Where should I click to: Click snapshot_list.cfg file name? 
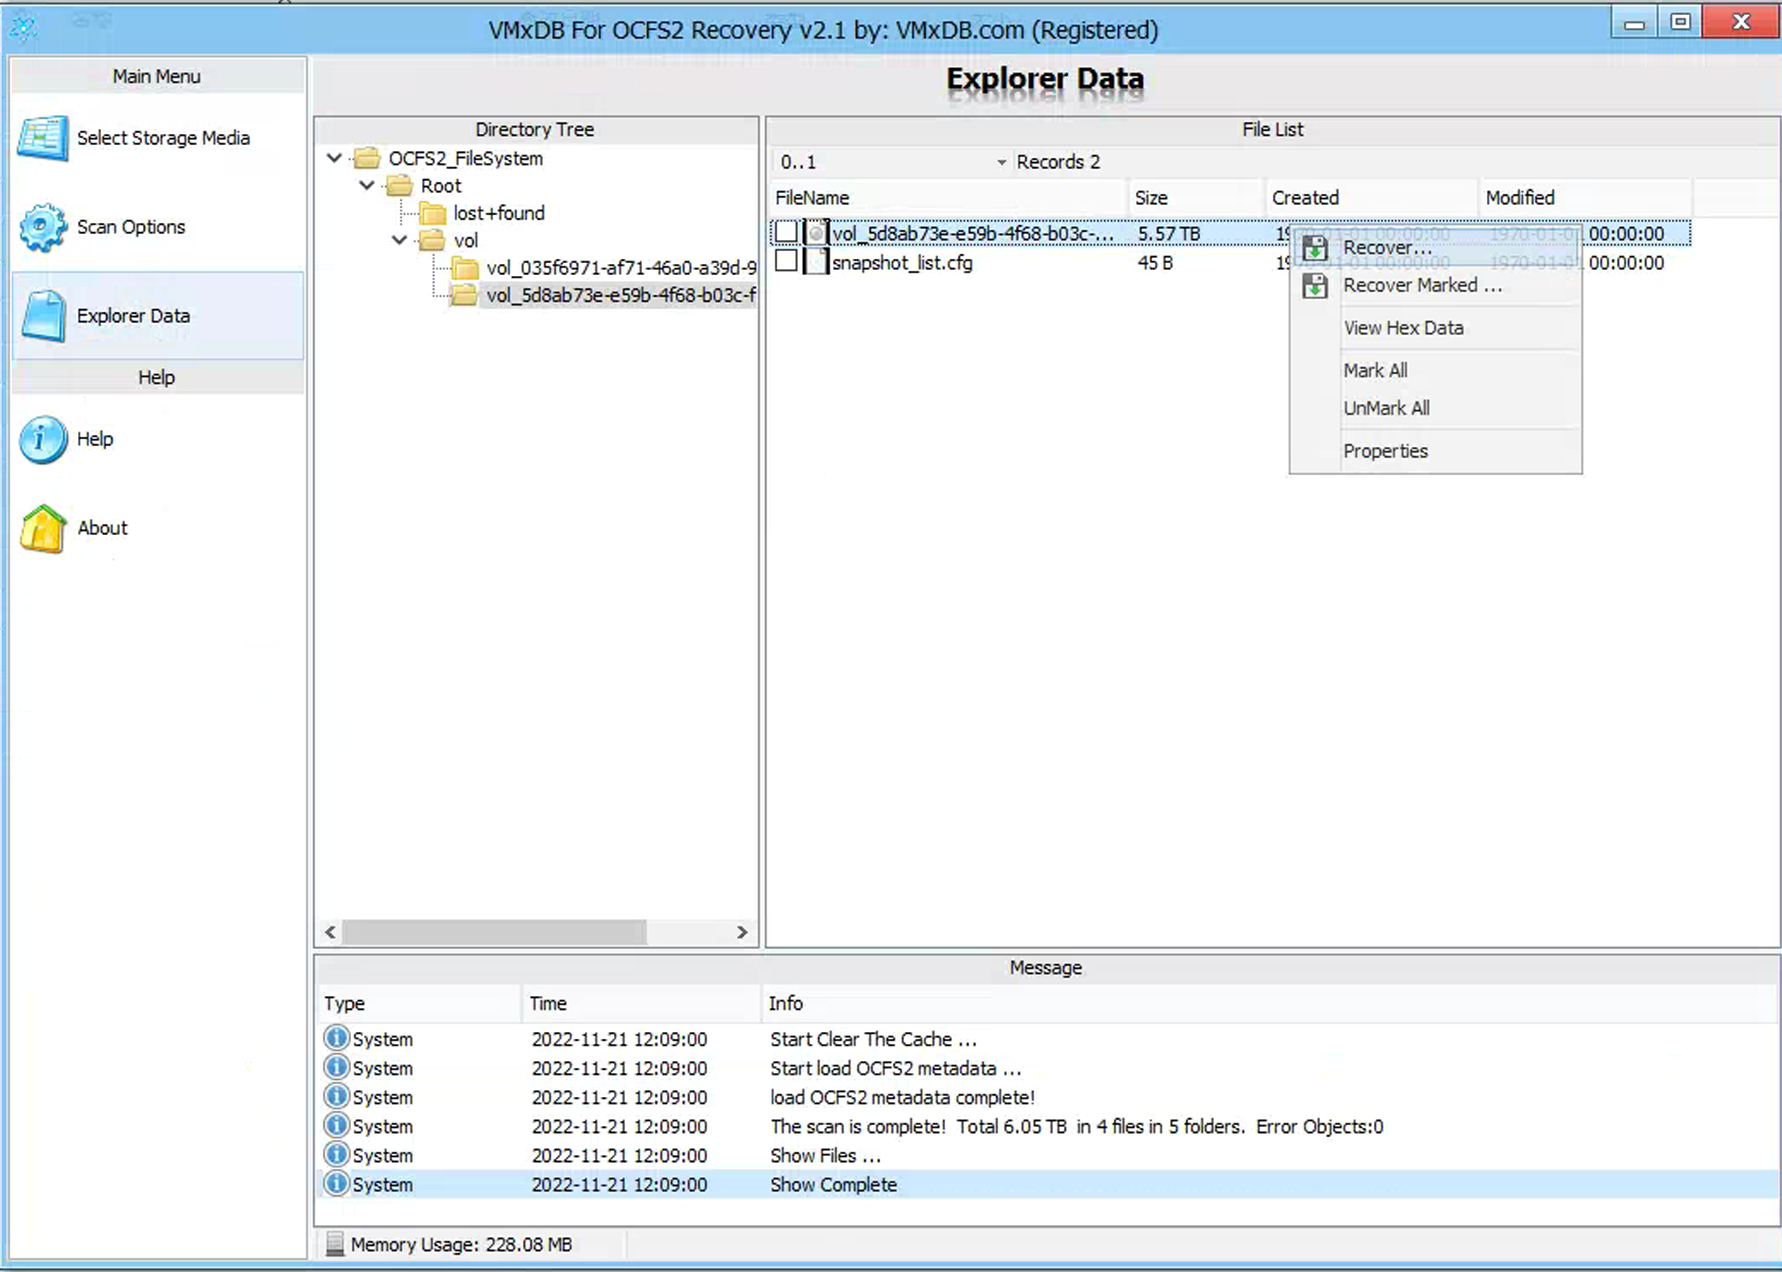(x=902, y=262)
